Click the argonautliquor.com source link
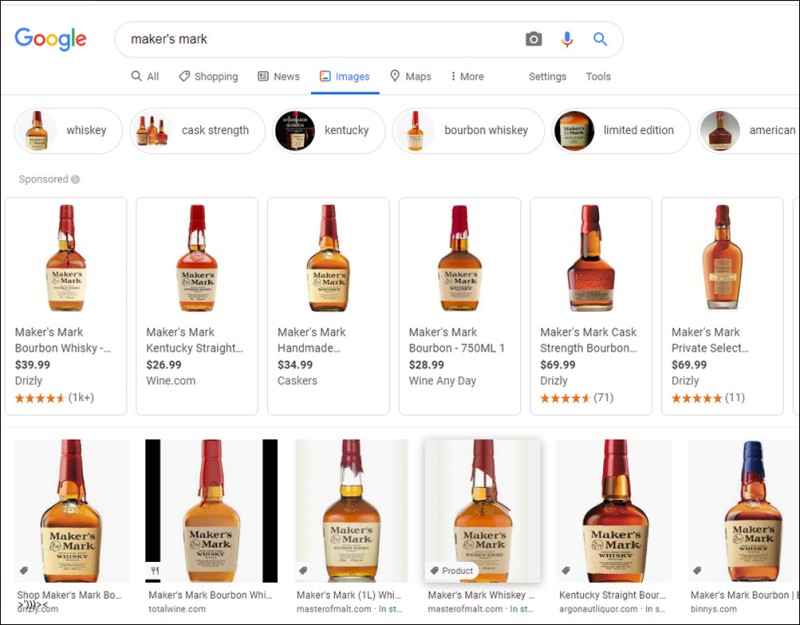Image resolution: width=800 pixels, height=625 pixels. (598, 609)
